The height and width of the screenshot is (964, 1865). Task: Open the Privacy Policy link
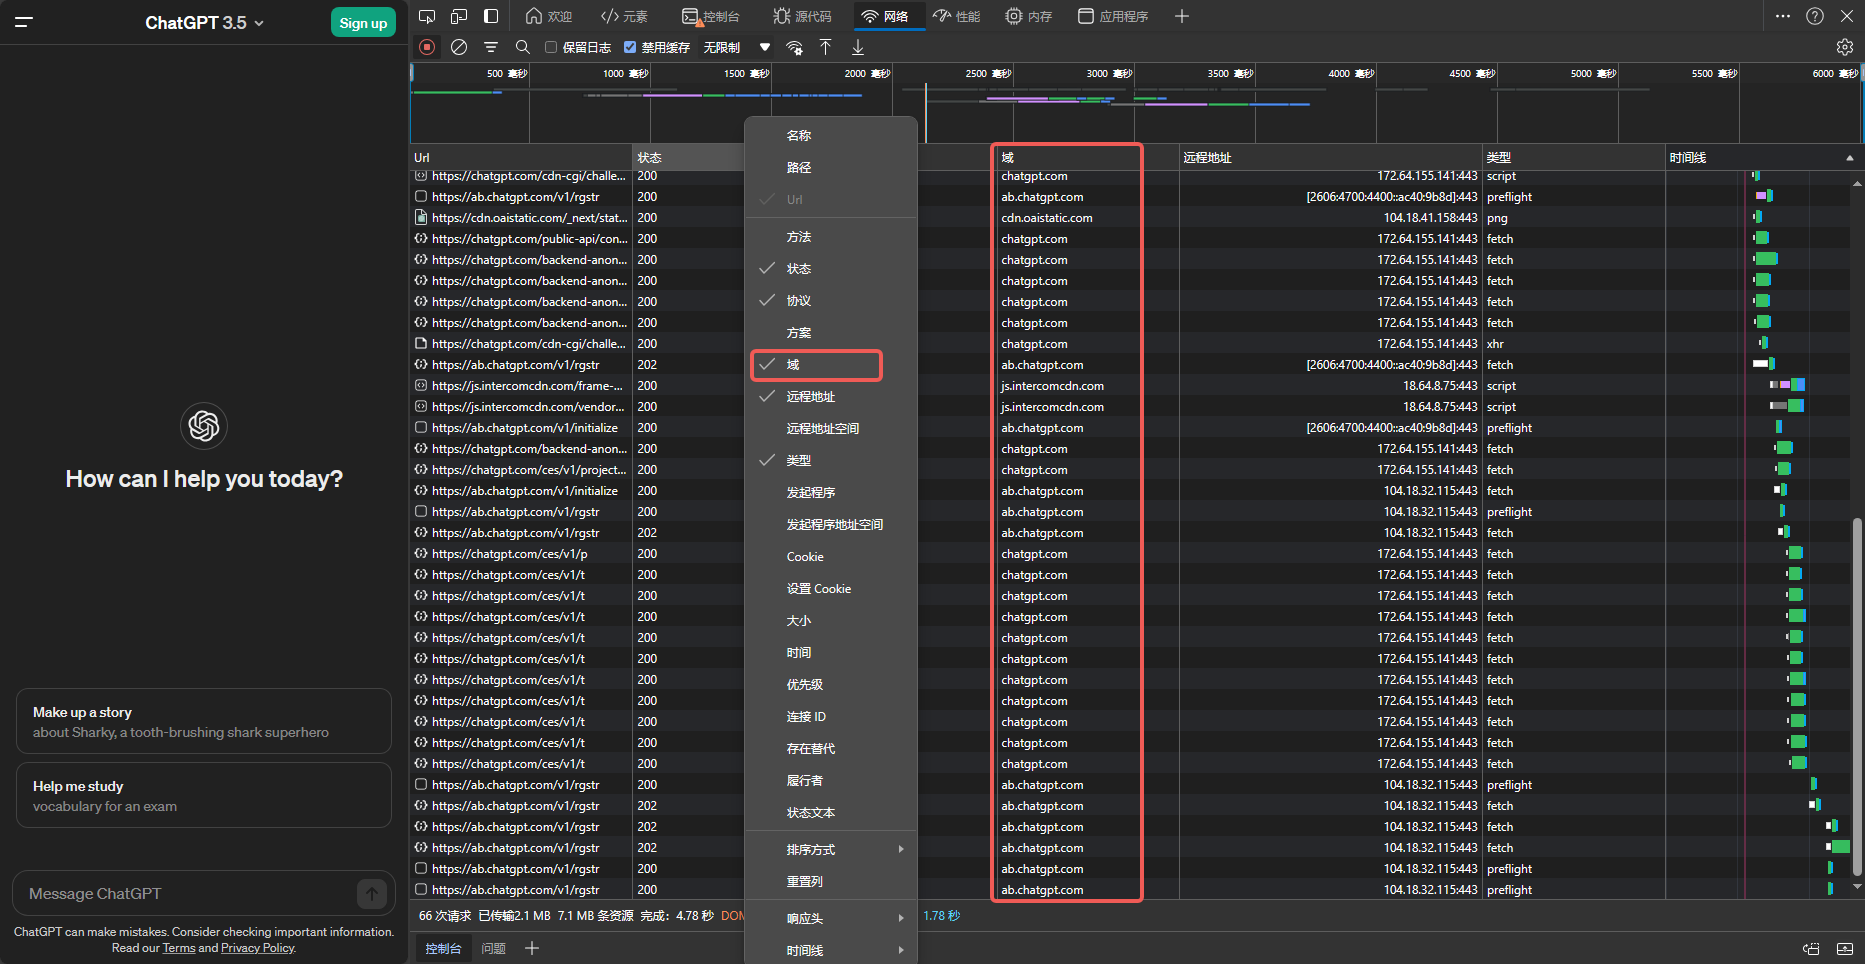[x=258, y=948]
